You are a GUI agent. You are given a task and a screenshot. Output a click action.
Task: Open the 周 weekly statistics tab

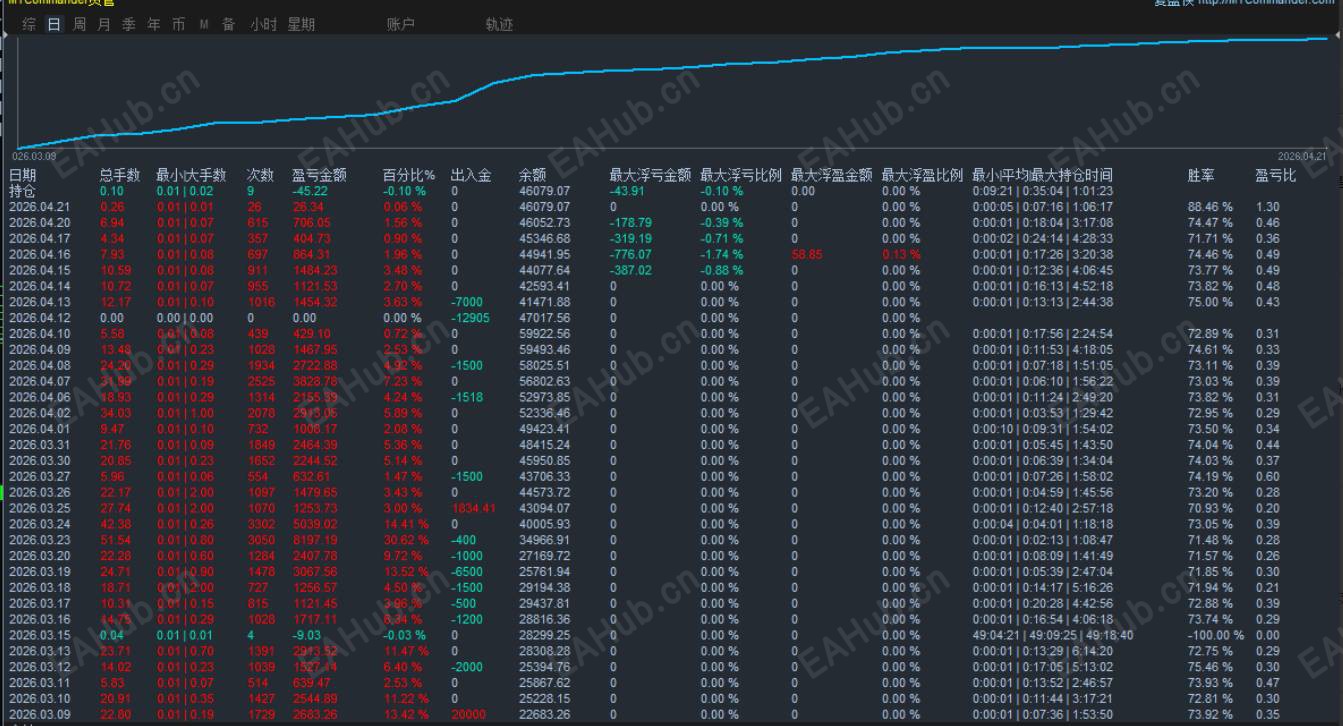[x=79, y=24]
